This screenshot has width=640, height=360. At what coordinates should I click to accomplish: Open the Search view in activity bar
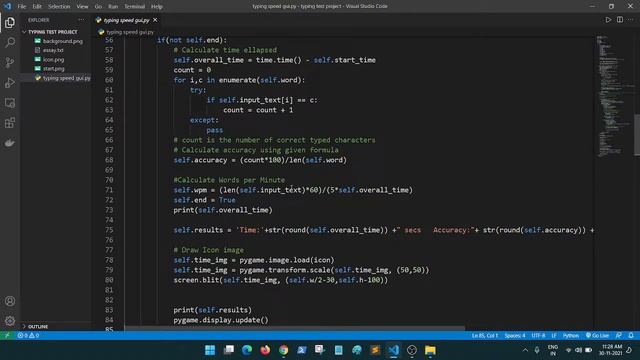pyautogui.click(x=10, y=42)
